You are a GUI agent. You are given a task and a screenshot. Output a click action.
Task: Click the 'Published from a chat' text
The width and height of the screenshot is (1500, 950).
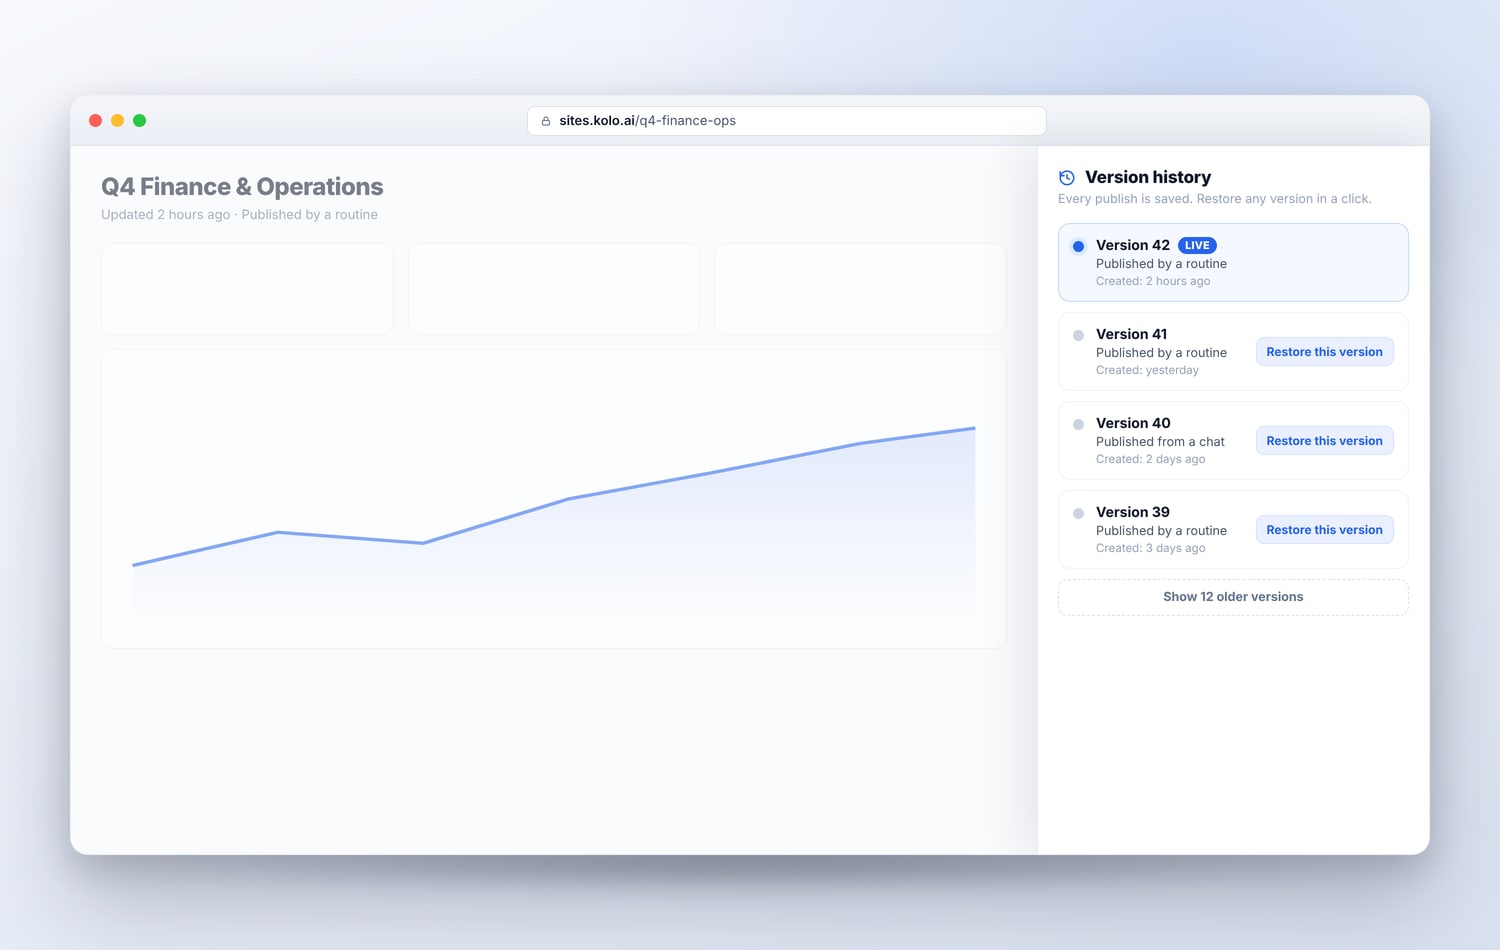[1160, 442]
